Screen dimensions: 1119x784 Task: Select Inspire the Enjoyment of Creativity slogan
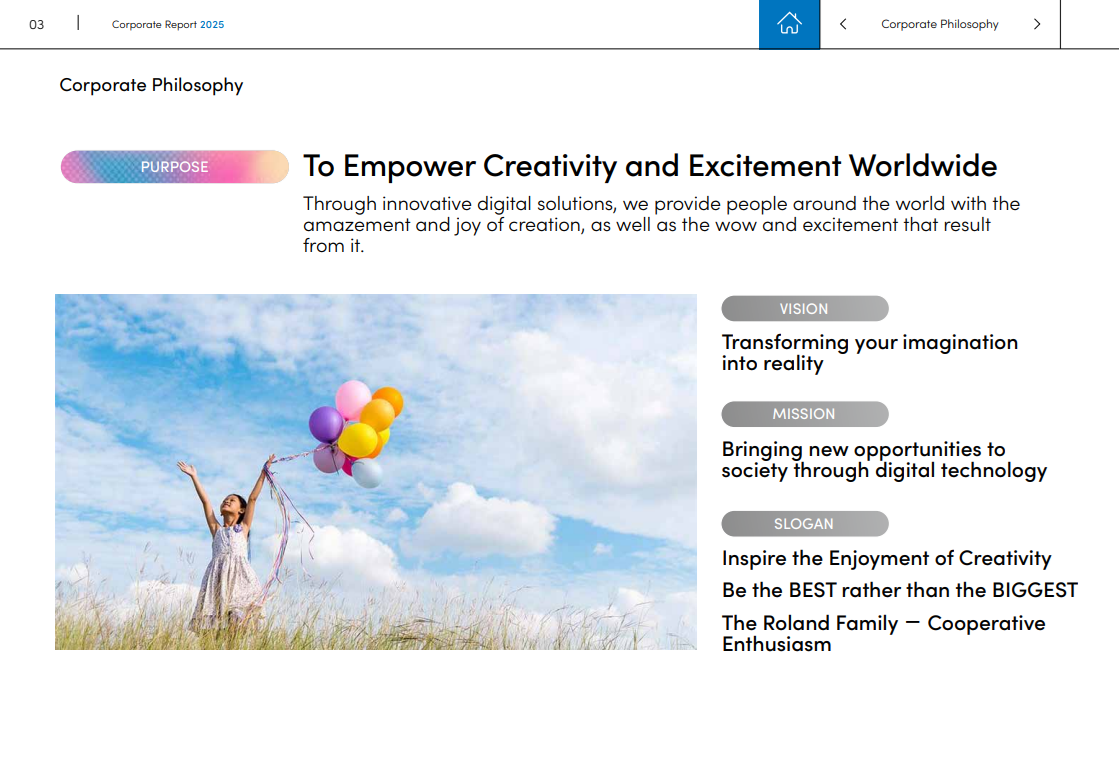click(x=886, y=558)
